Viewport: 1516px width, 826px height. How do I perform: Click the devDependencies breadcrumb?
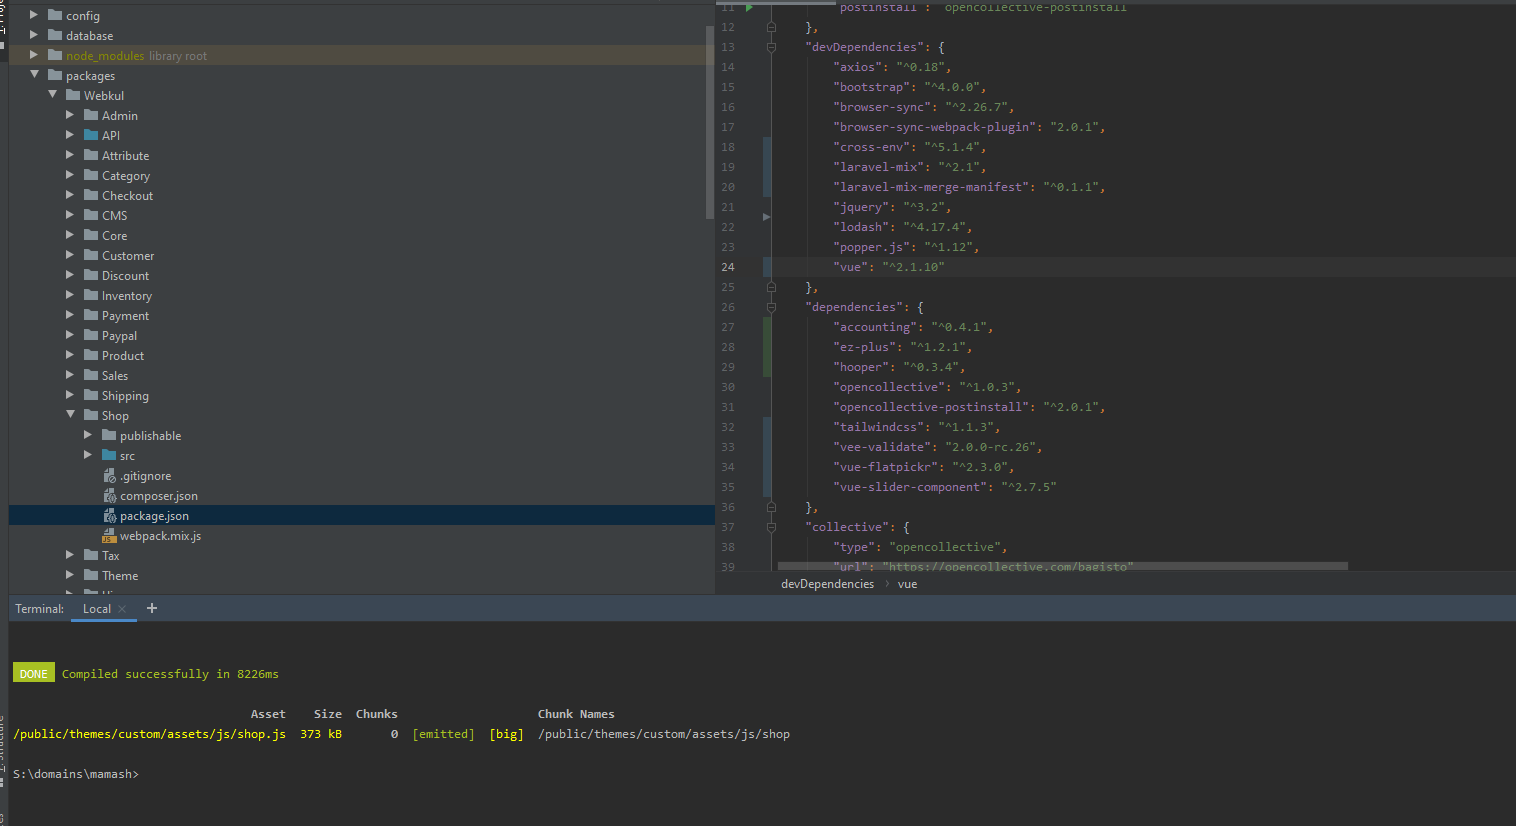[x=827, y=584]
